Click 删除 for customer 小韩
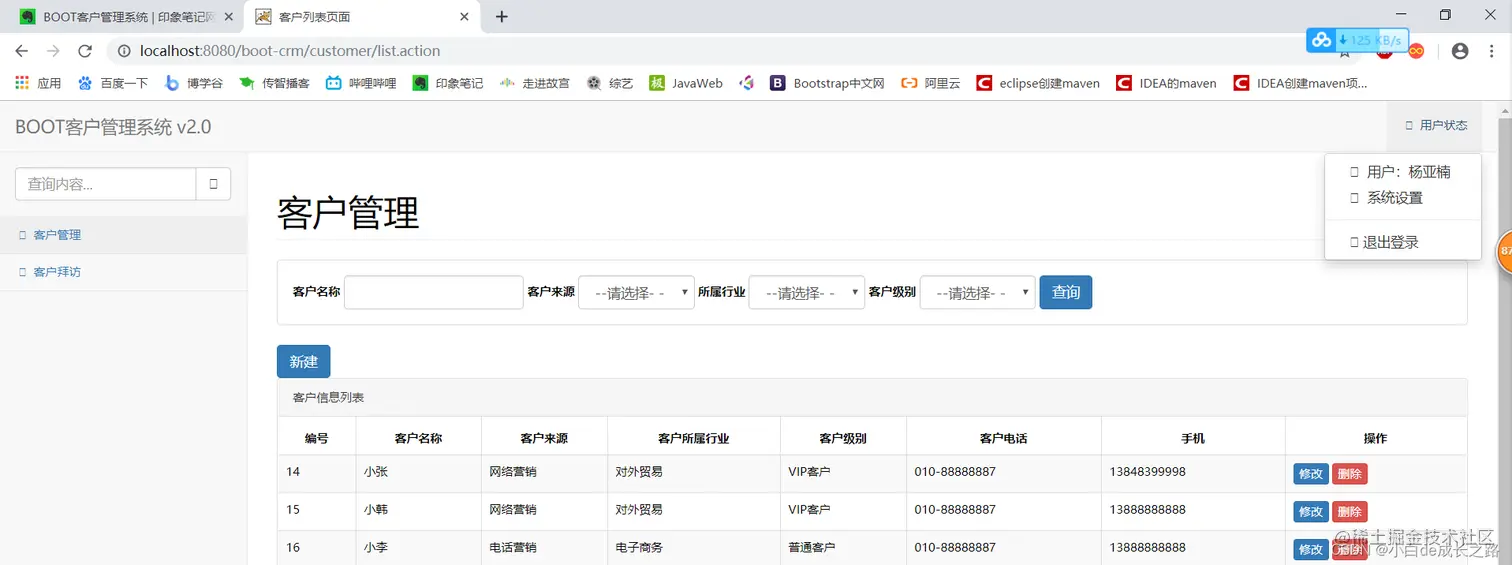Viewport: 1512px width, 565px height. pos(1349,511)
